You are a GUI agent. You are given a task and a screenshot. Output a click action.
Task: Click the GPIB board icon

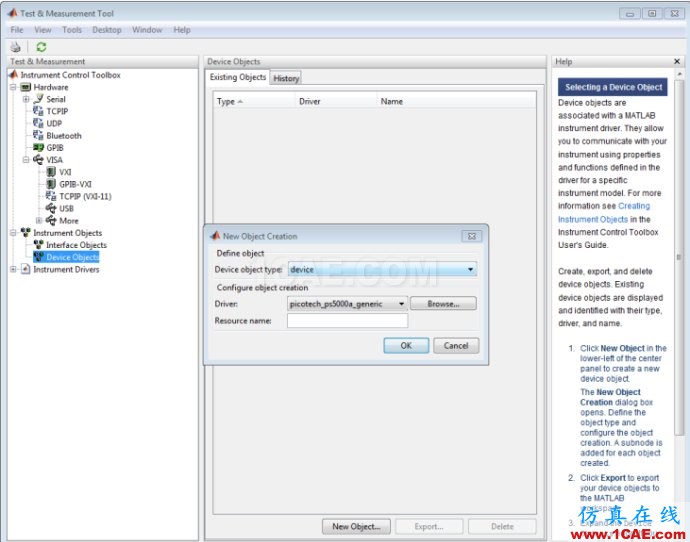pyautogui.click(x=39, y=147)
